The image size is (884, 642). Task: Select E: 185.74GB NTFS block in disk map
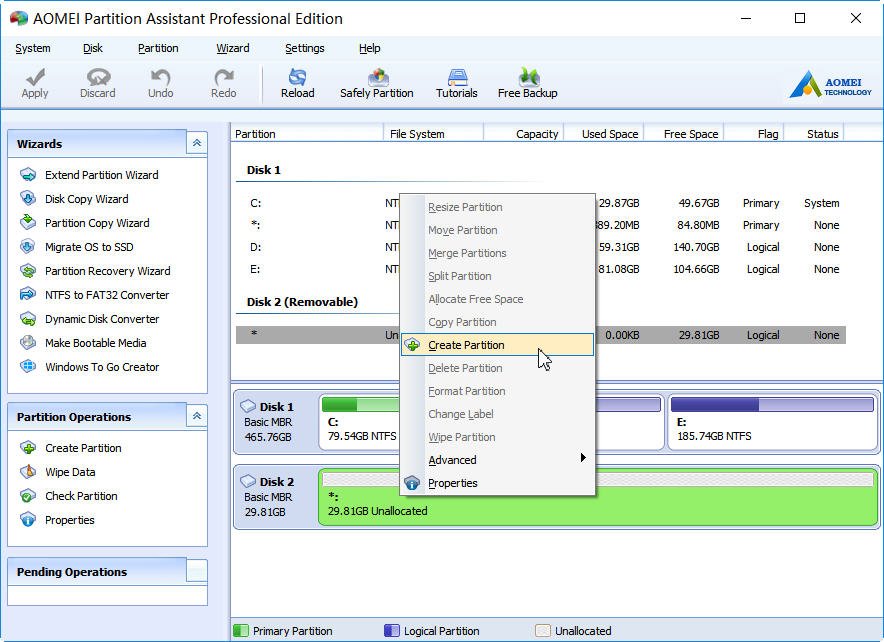pyautogui.click(x=772, y=422)
